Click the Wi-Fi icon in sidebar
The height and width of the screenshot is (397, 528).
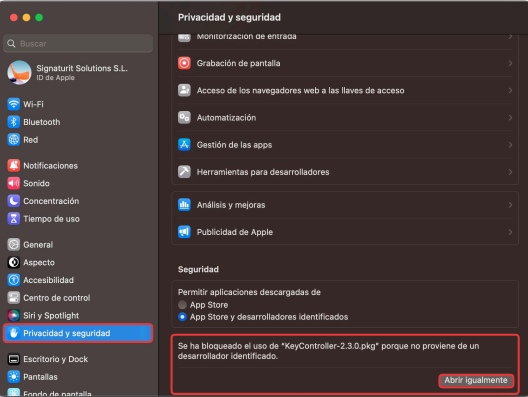pos(13,104)
